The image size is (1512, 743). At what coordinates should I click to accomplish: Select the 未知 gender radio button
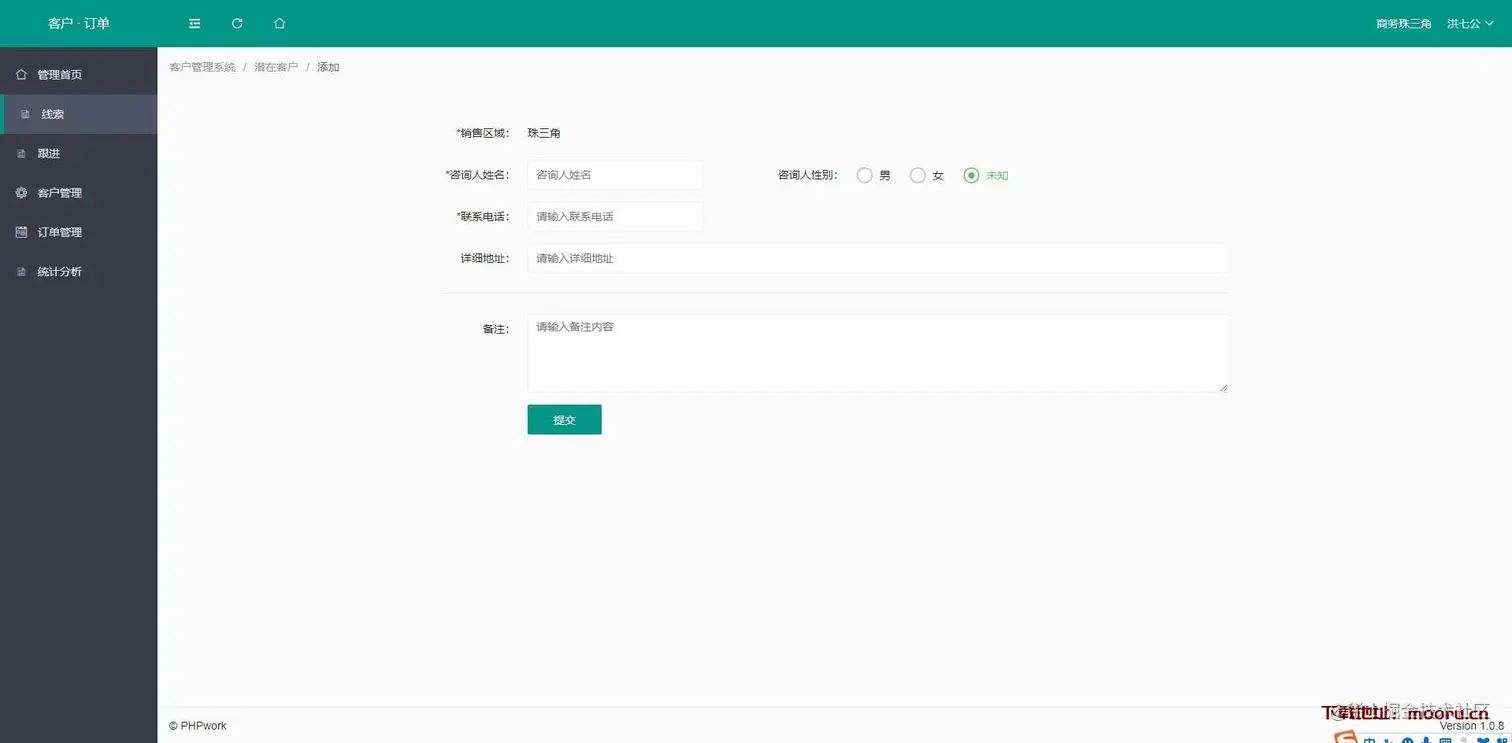[971, 175]
